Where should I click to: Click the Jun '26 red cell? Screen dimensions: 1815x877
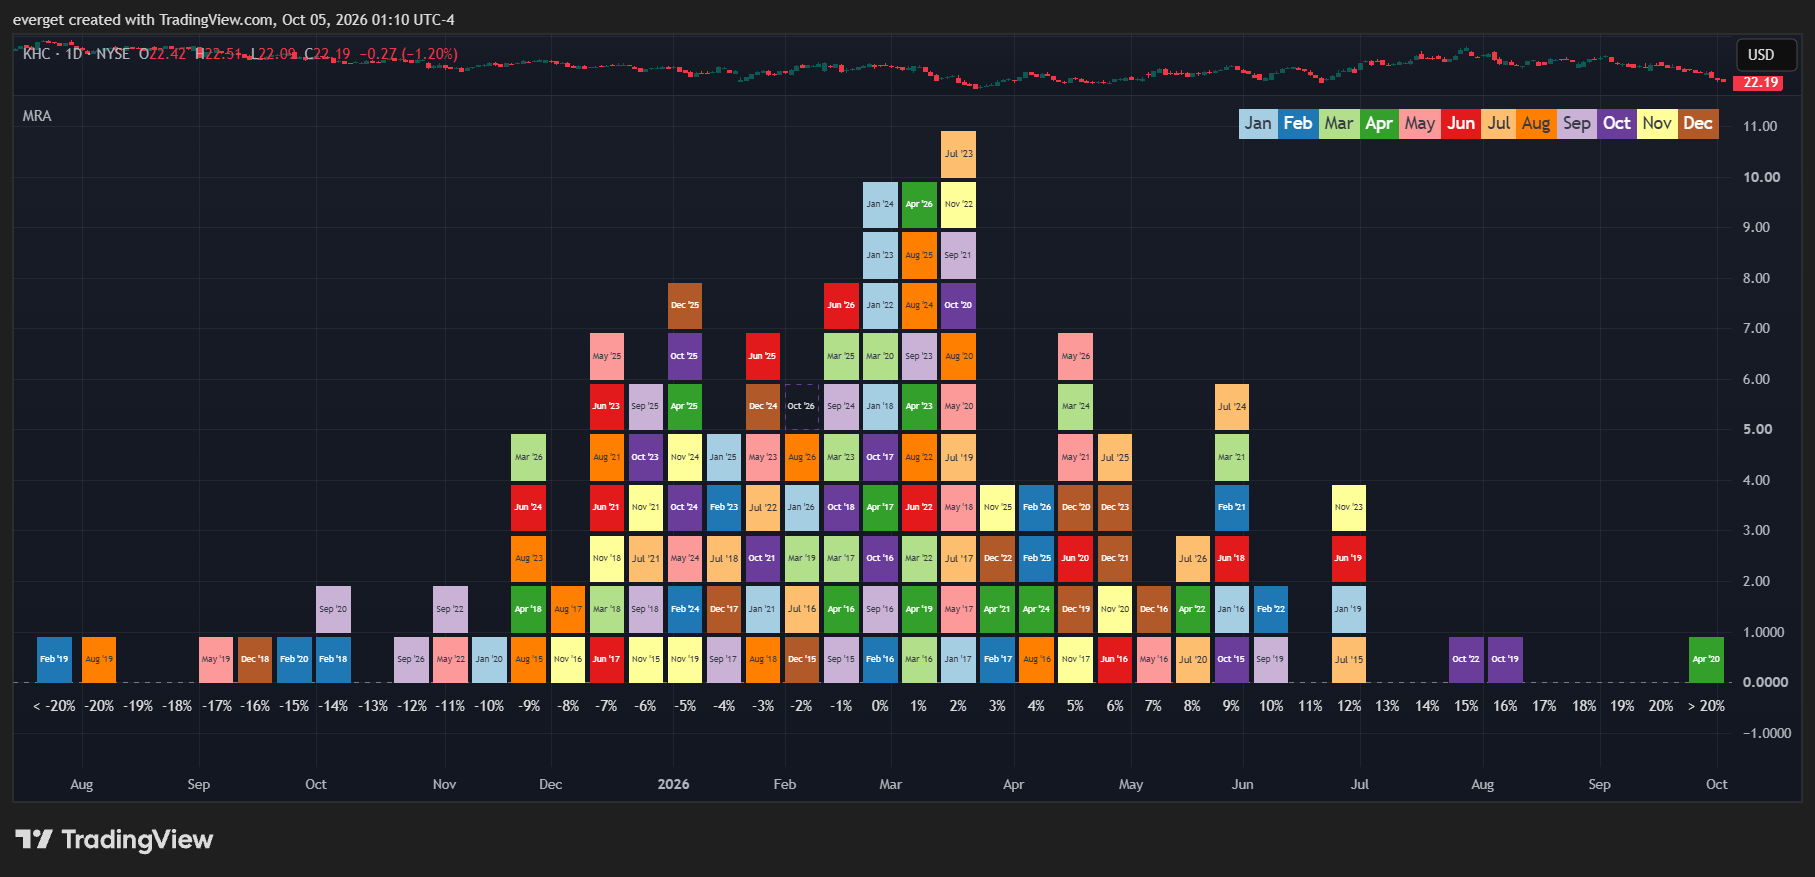[841, 305]
